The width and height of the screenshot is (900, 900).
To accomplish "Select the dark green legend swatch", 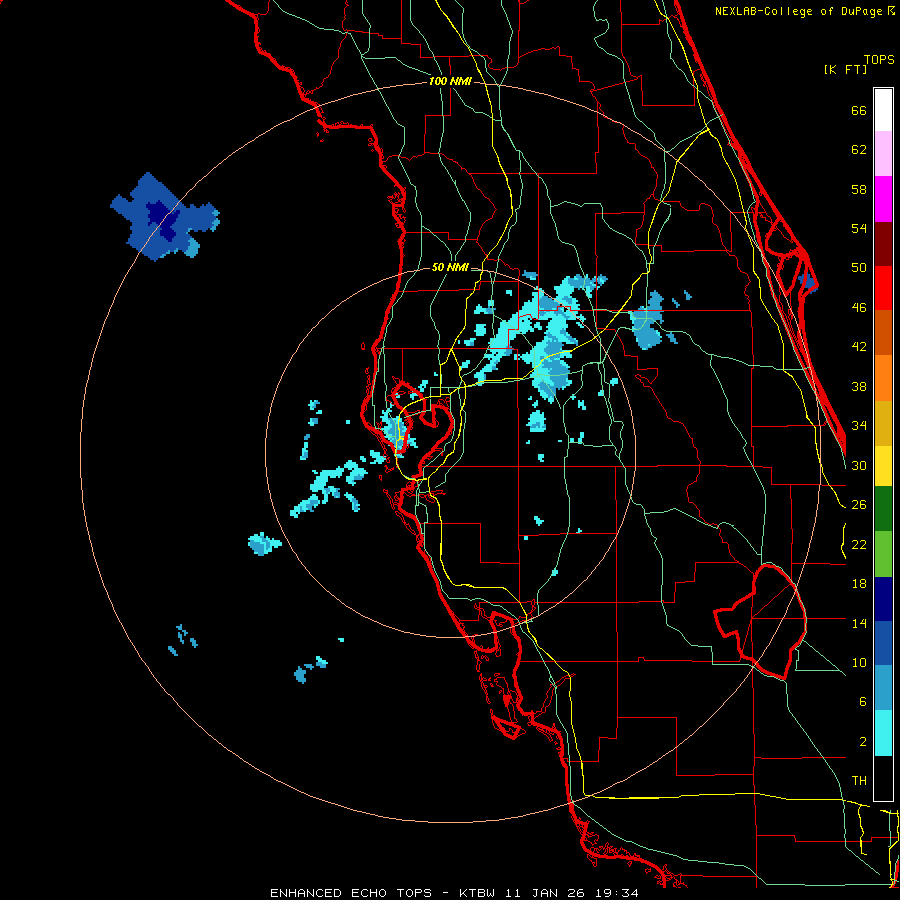I will coord(883,509).
